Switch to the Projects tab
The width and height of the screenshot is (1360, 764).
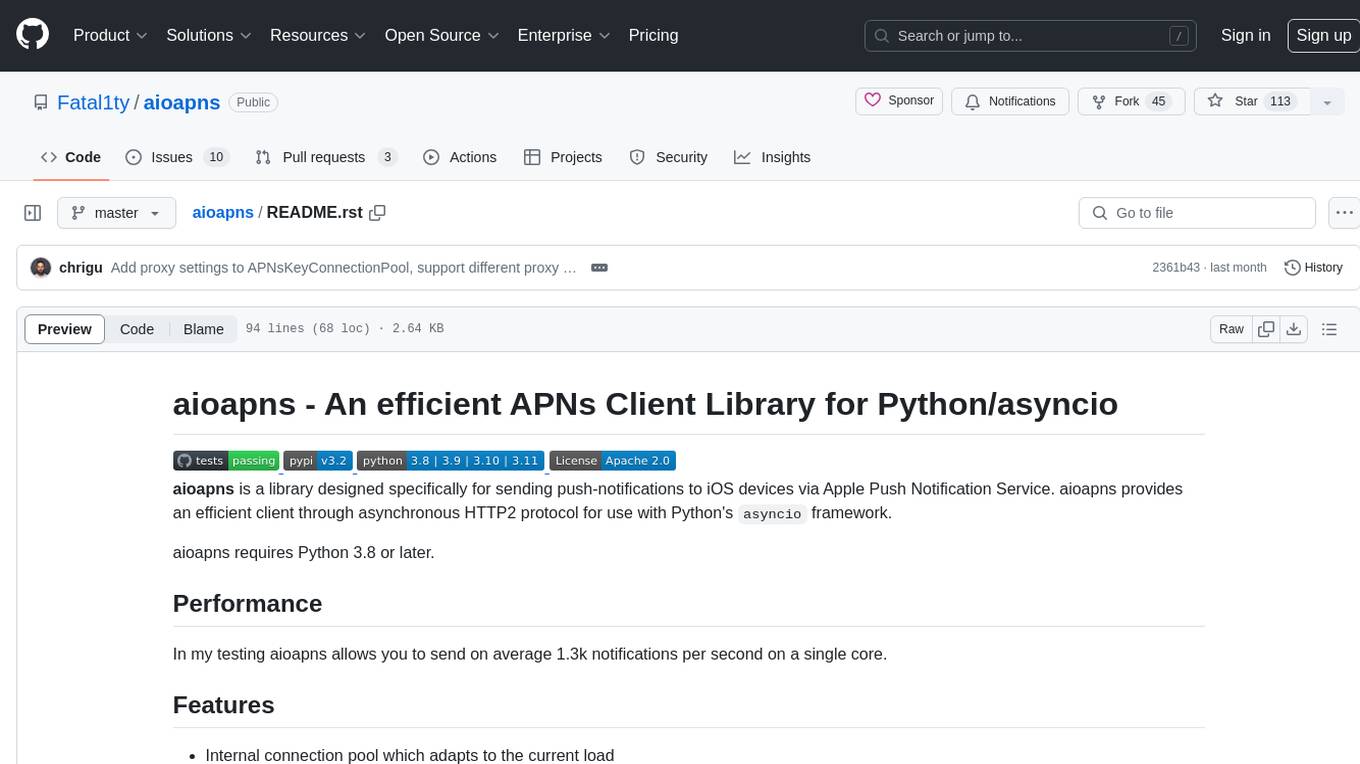562,157
